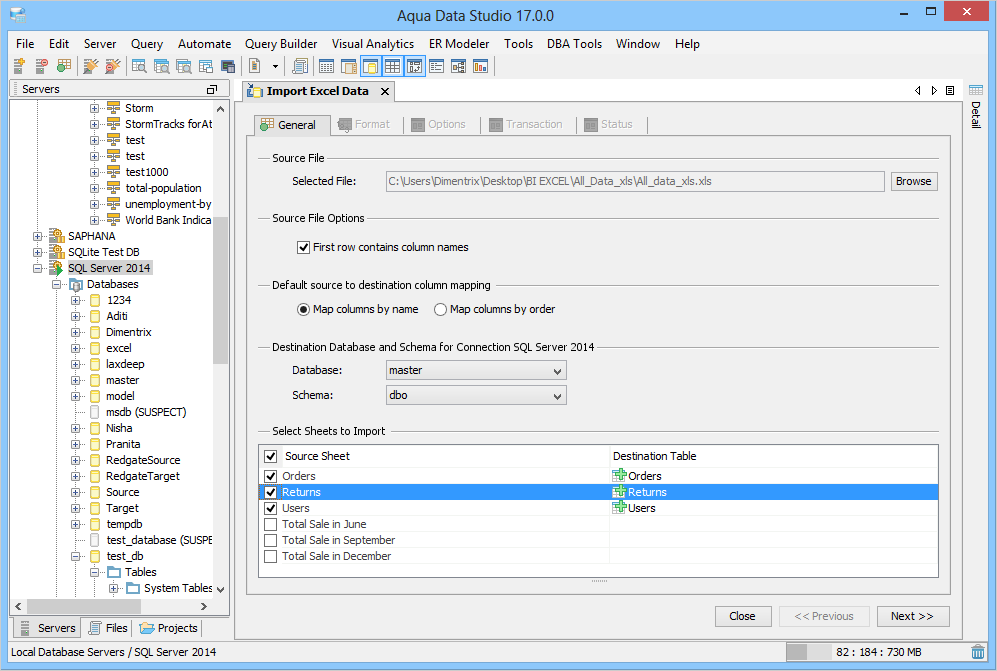Toggle the Source Sheet header select-all checkbox
This screenshot has width=997, height=671.
[x=271, y=456]
